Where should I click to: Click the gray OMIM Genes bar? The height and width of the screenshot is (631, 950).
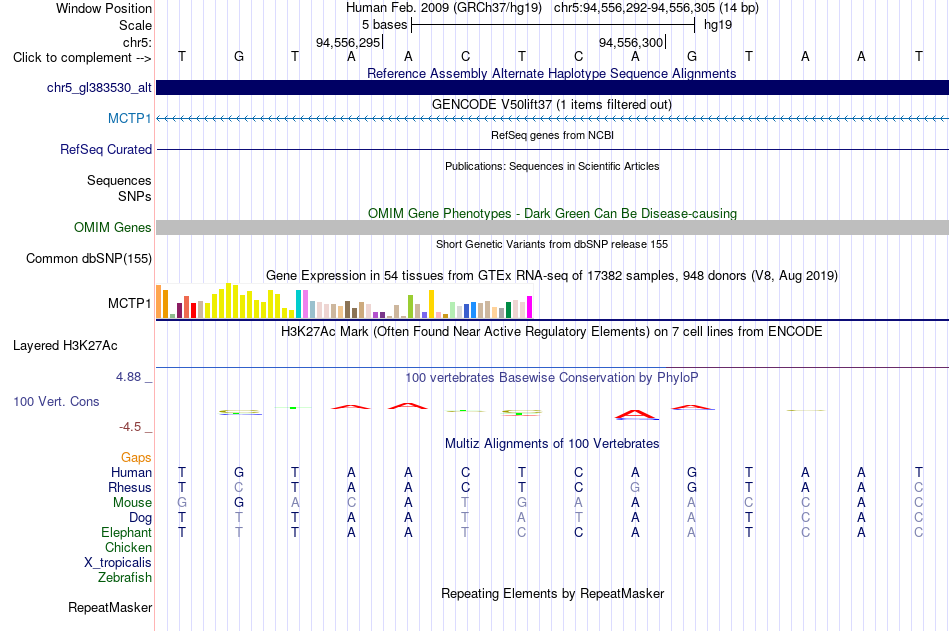552,227
